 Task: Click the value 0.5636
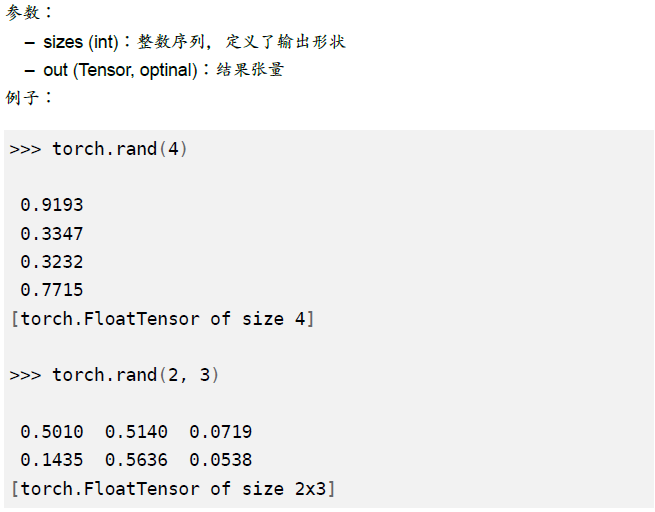(x=136, y=460)
